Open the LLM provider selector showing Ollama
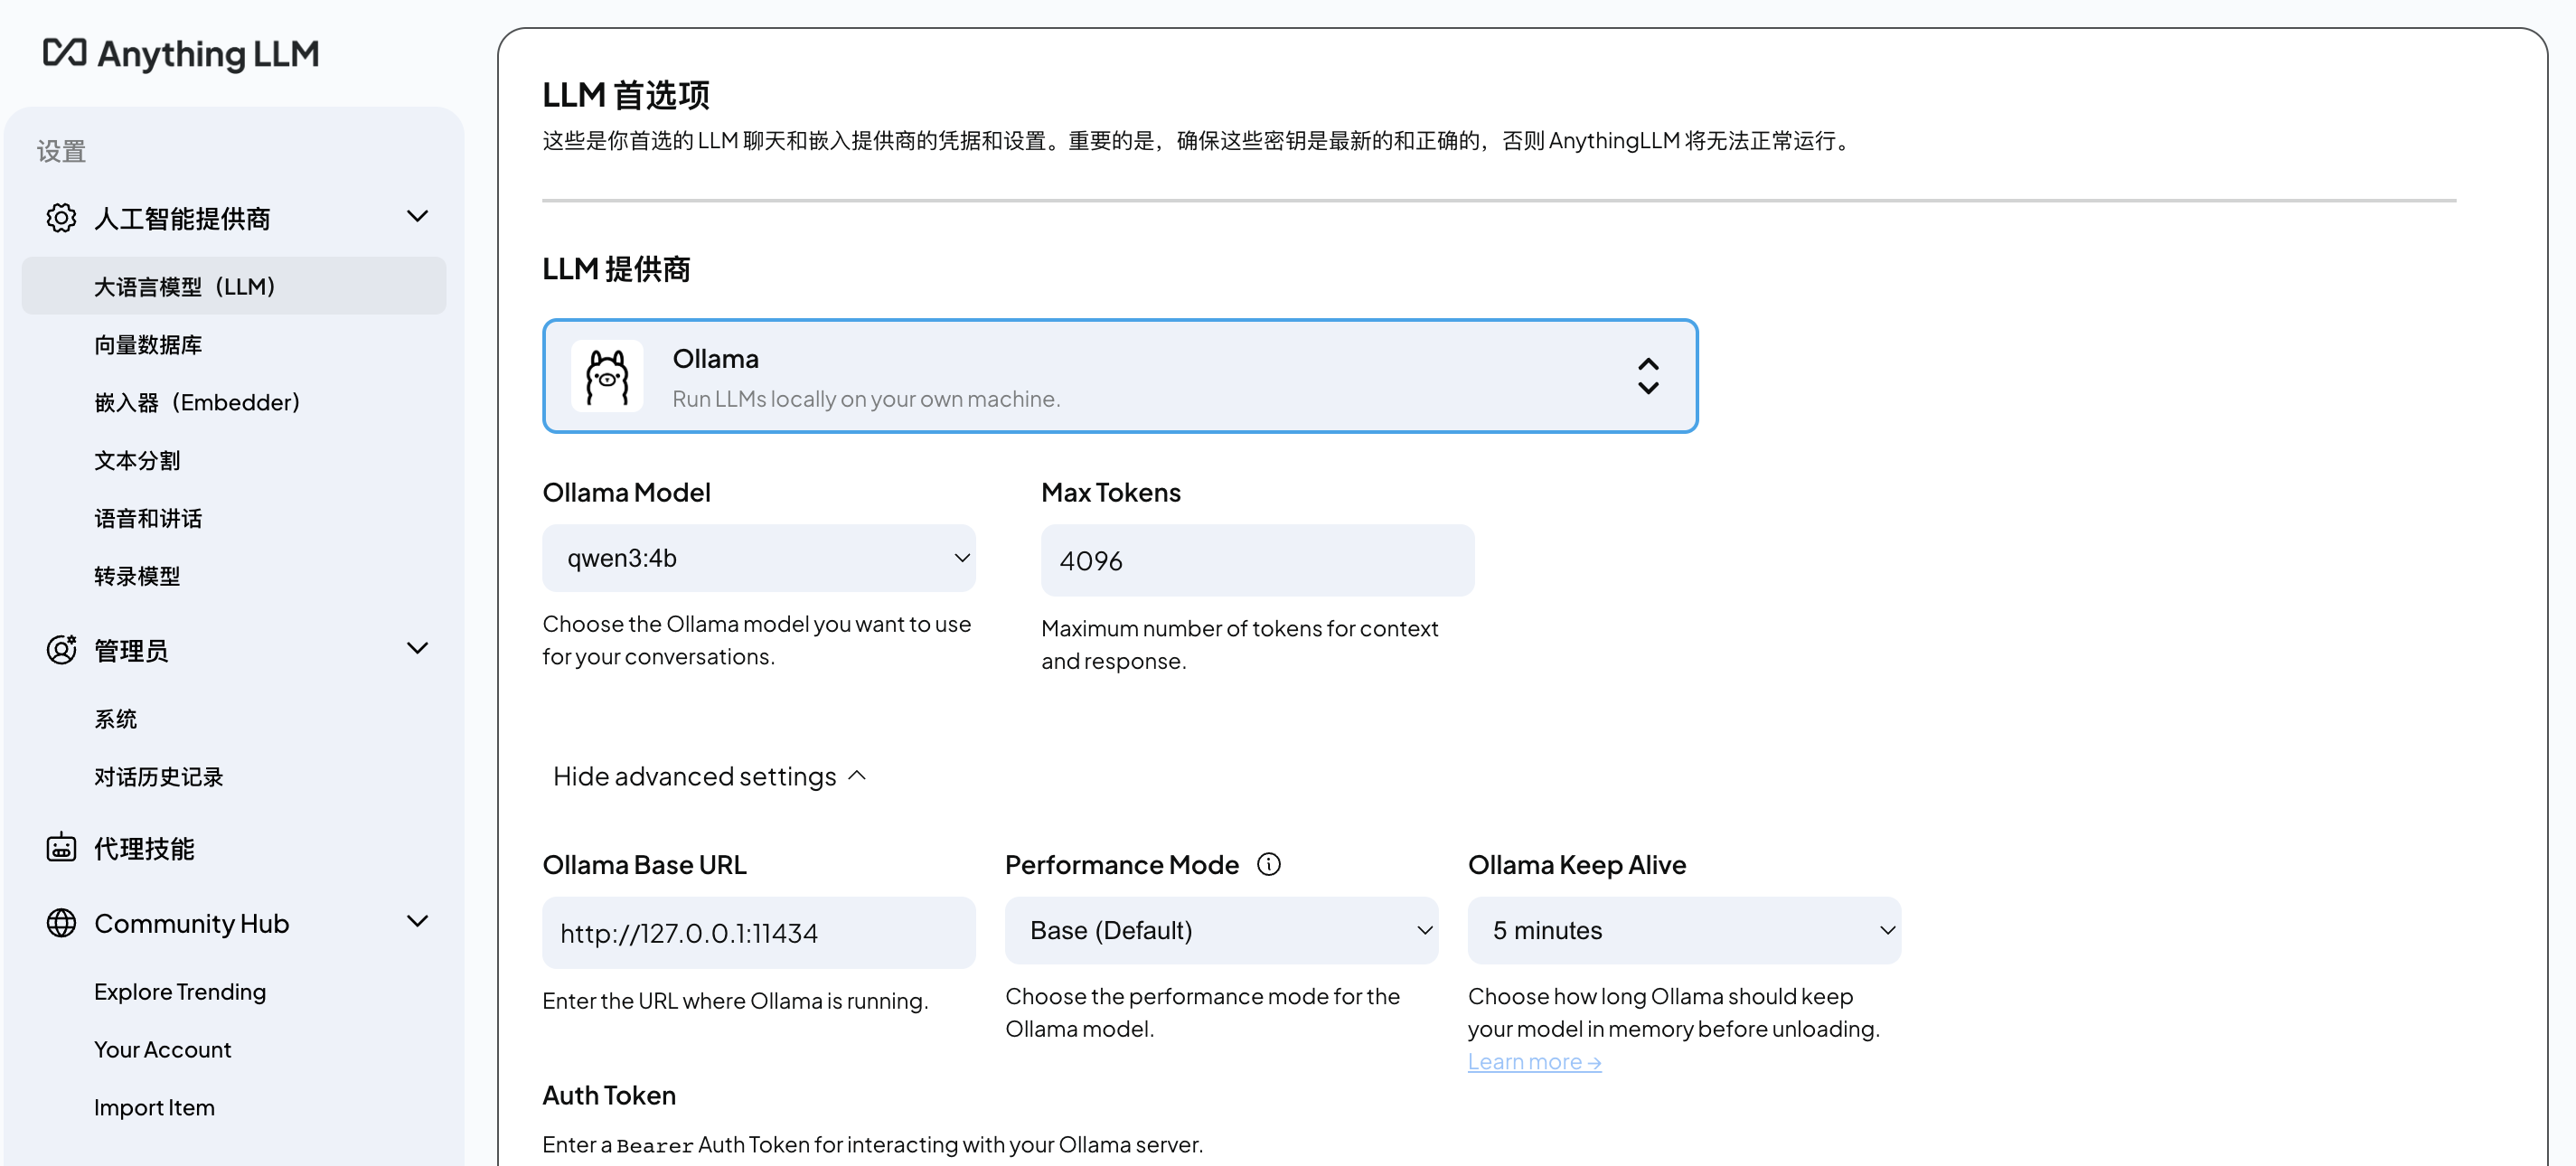The width and height of the screenshot is (2576, 1166). 1120,376
